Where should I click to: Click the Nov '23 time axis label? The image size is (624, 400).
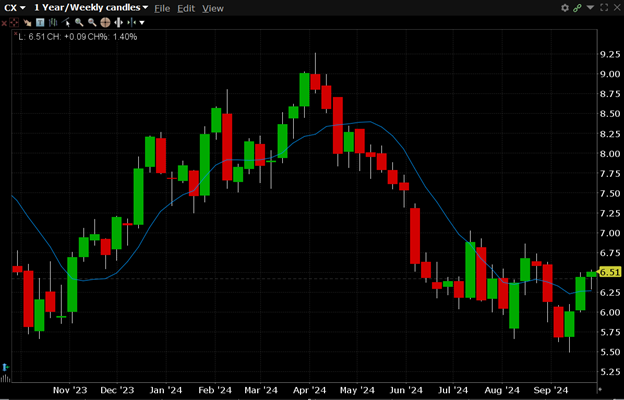(70, 390)
